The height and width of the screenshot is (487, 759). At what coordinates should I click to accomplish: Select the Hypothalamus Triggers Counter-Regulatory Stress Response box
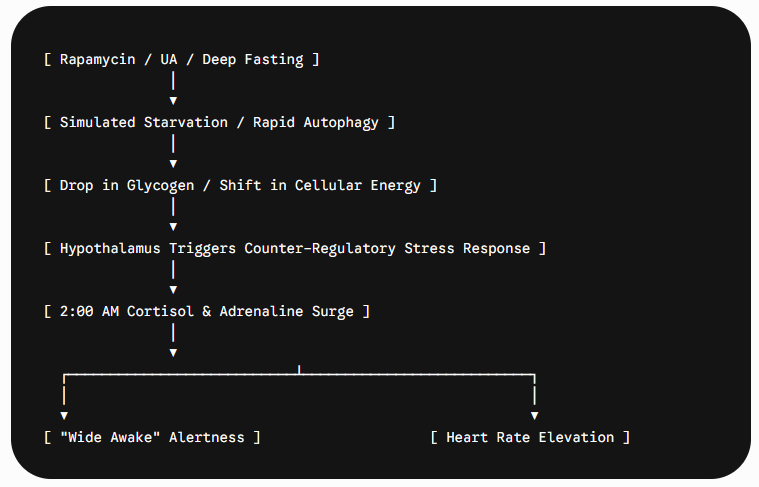295,248
